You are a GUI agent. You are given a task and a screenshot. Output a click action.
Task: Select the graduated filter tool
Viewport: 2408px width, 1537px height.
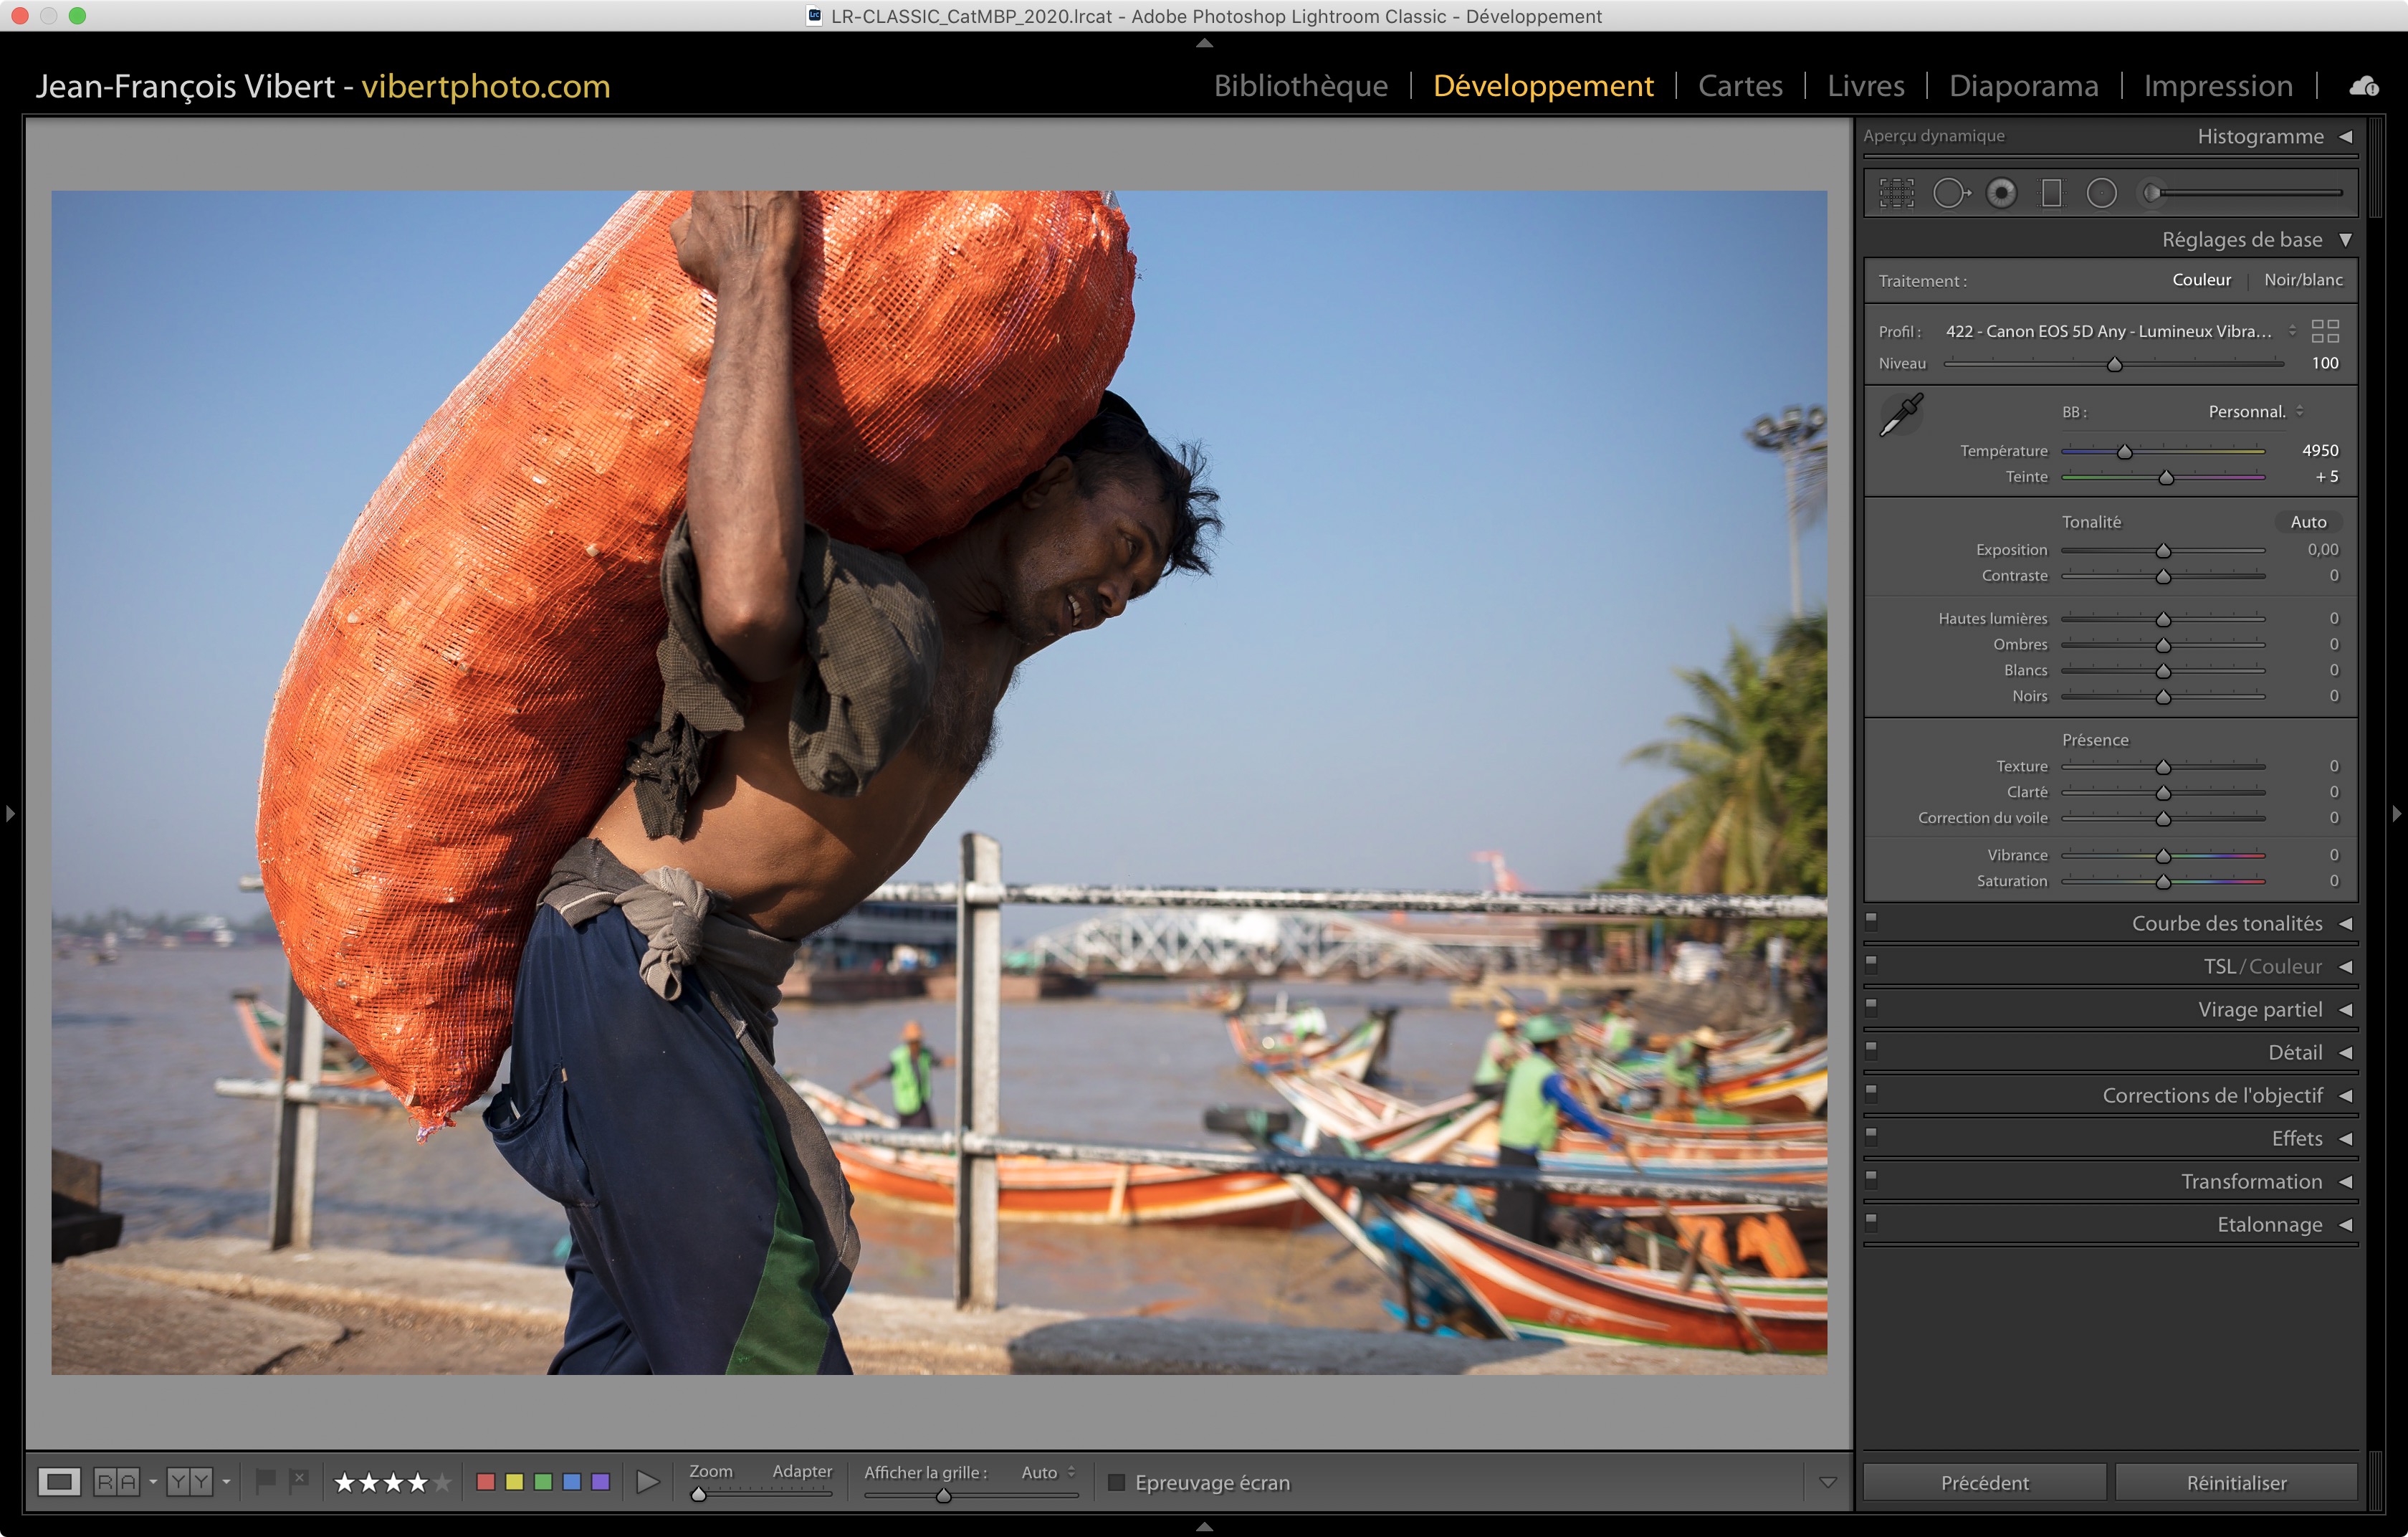pyautogui.click(x=2051, y=193)
